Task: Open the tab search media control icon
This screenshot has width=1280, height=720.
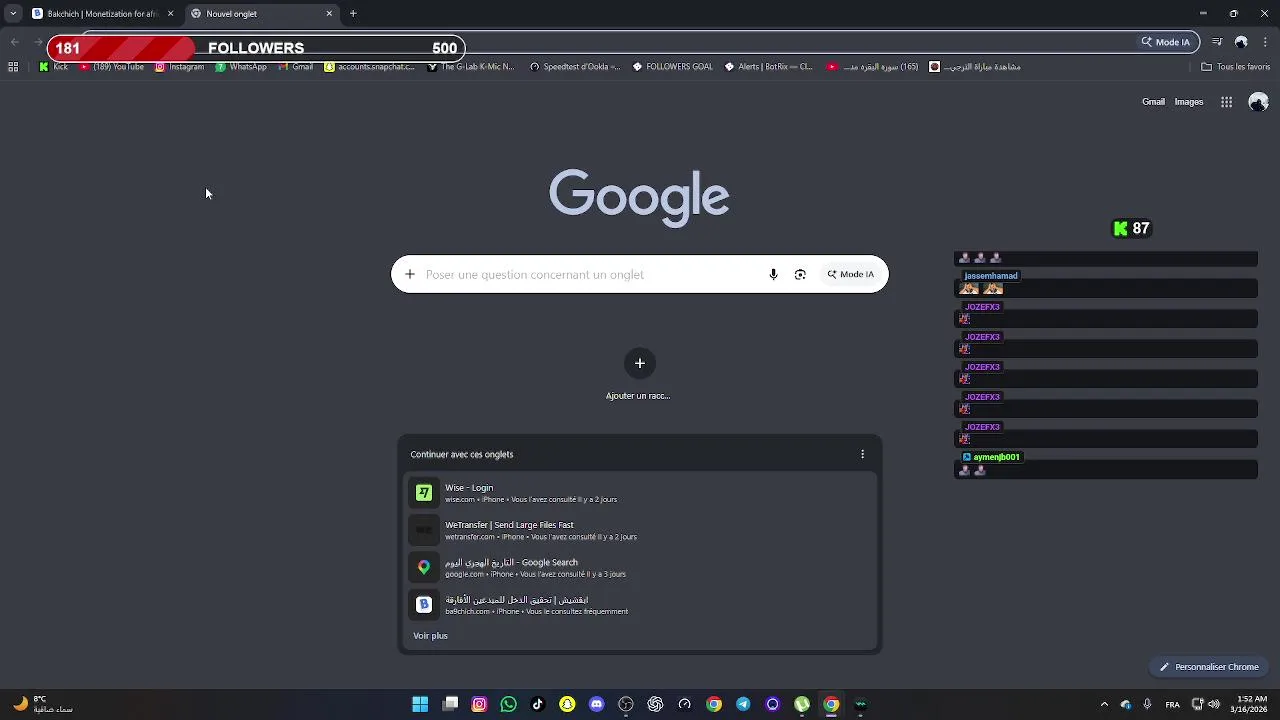Action: pyautogui.click(x=1217, y=42)
